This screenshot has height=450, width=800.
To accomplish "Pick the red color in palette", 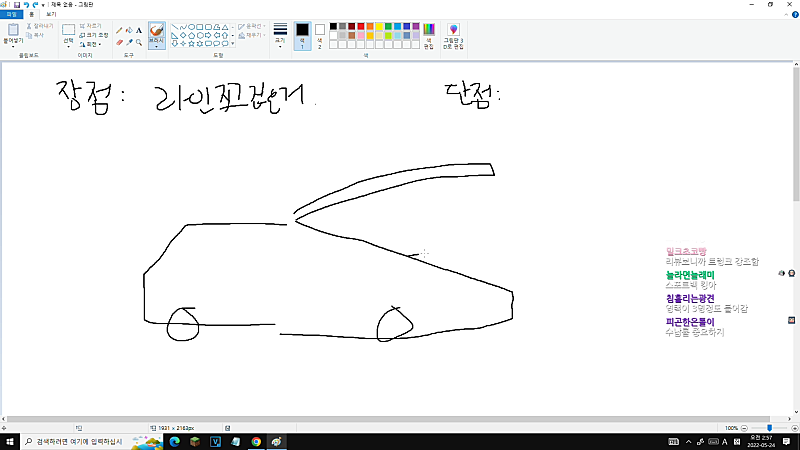I will [361, 27].
